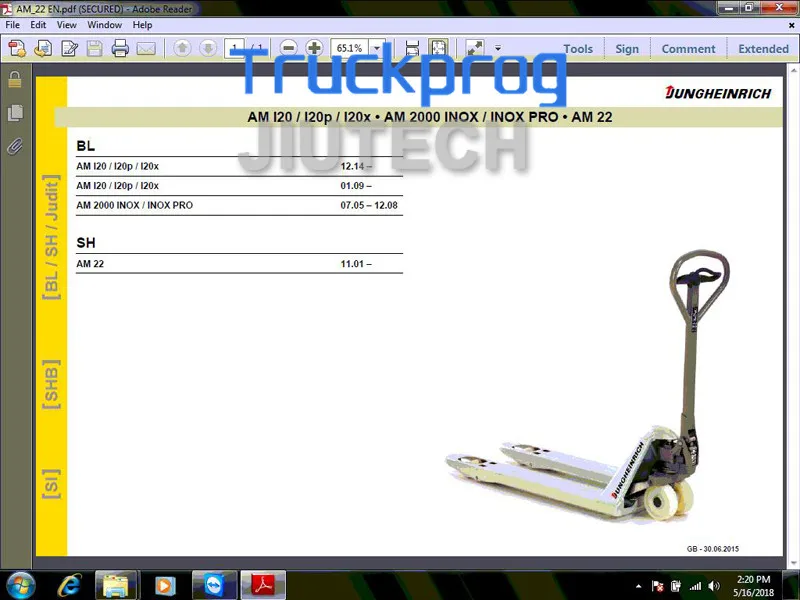Click the Jungheinrich logo
This screenshot has height=600, width=800.
click(x=718, y=93)
